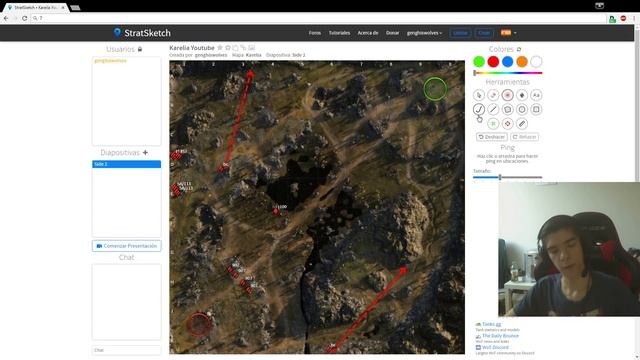Select the polygon shape tool

(x=507, y=109)
